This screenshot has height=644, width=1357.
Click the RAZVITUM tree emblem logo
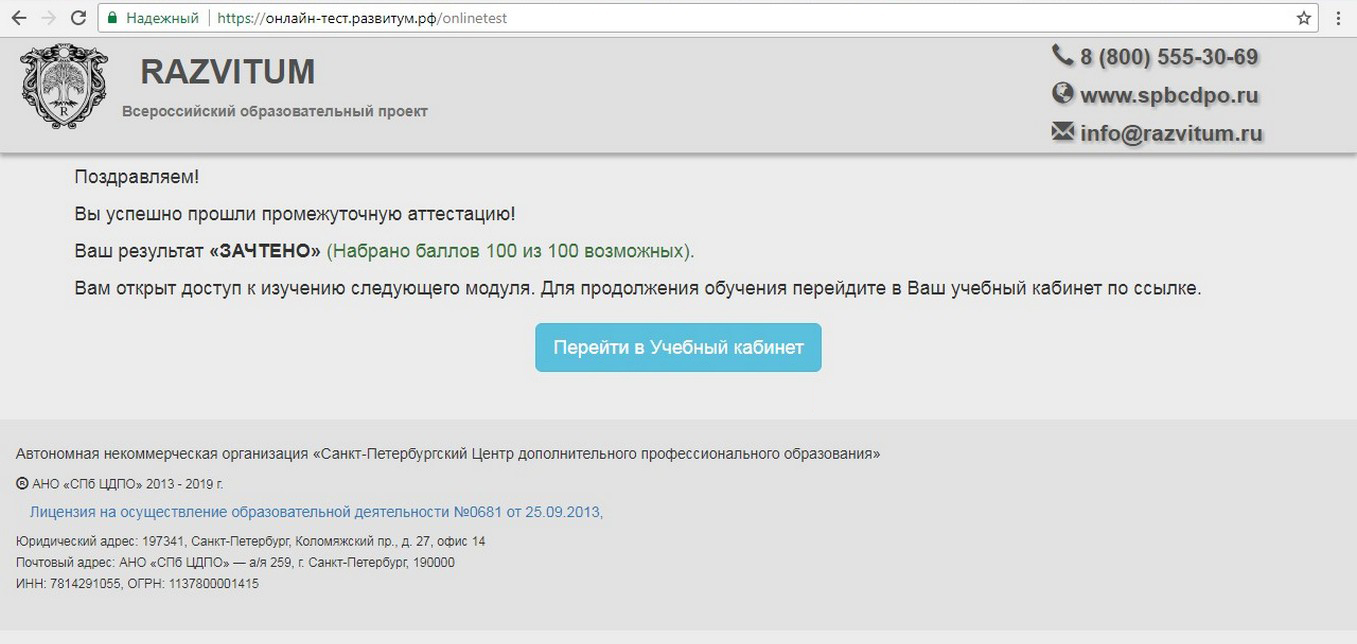(63, 88)
